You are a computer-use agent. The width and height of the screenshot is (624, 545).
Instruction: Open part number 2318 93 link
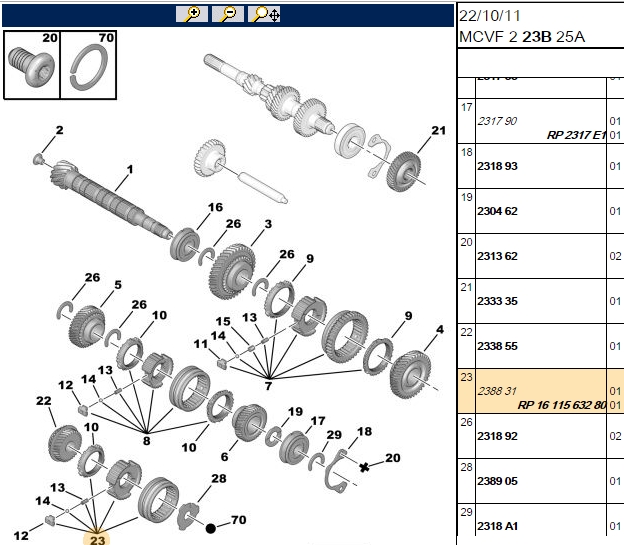[x=497, y=166]
